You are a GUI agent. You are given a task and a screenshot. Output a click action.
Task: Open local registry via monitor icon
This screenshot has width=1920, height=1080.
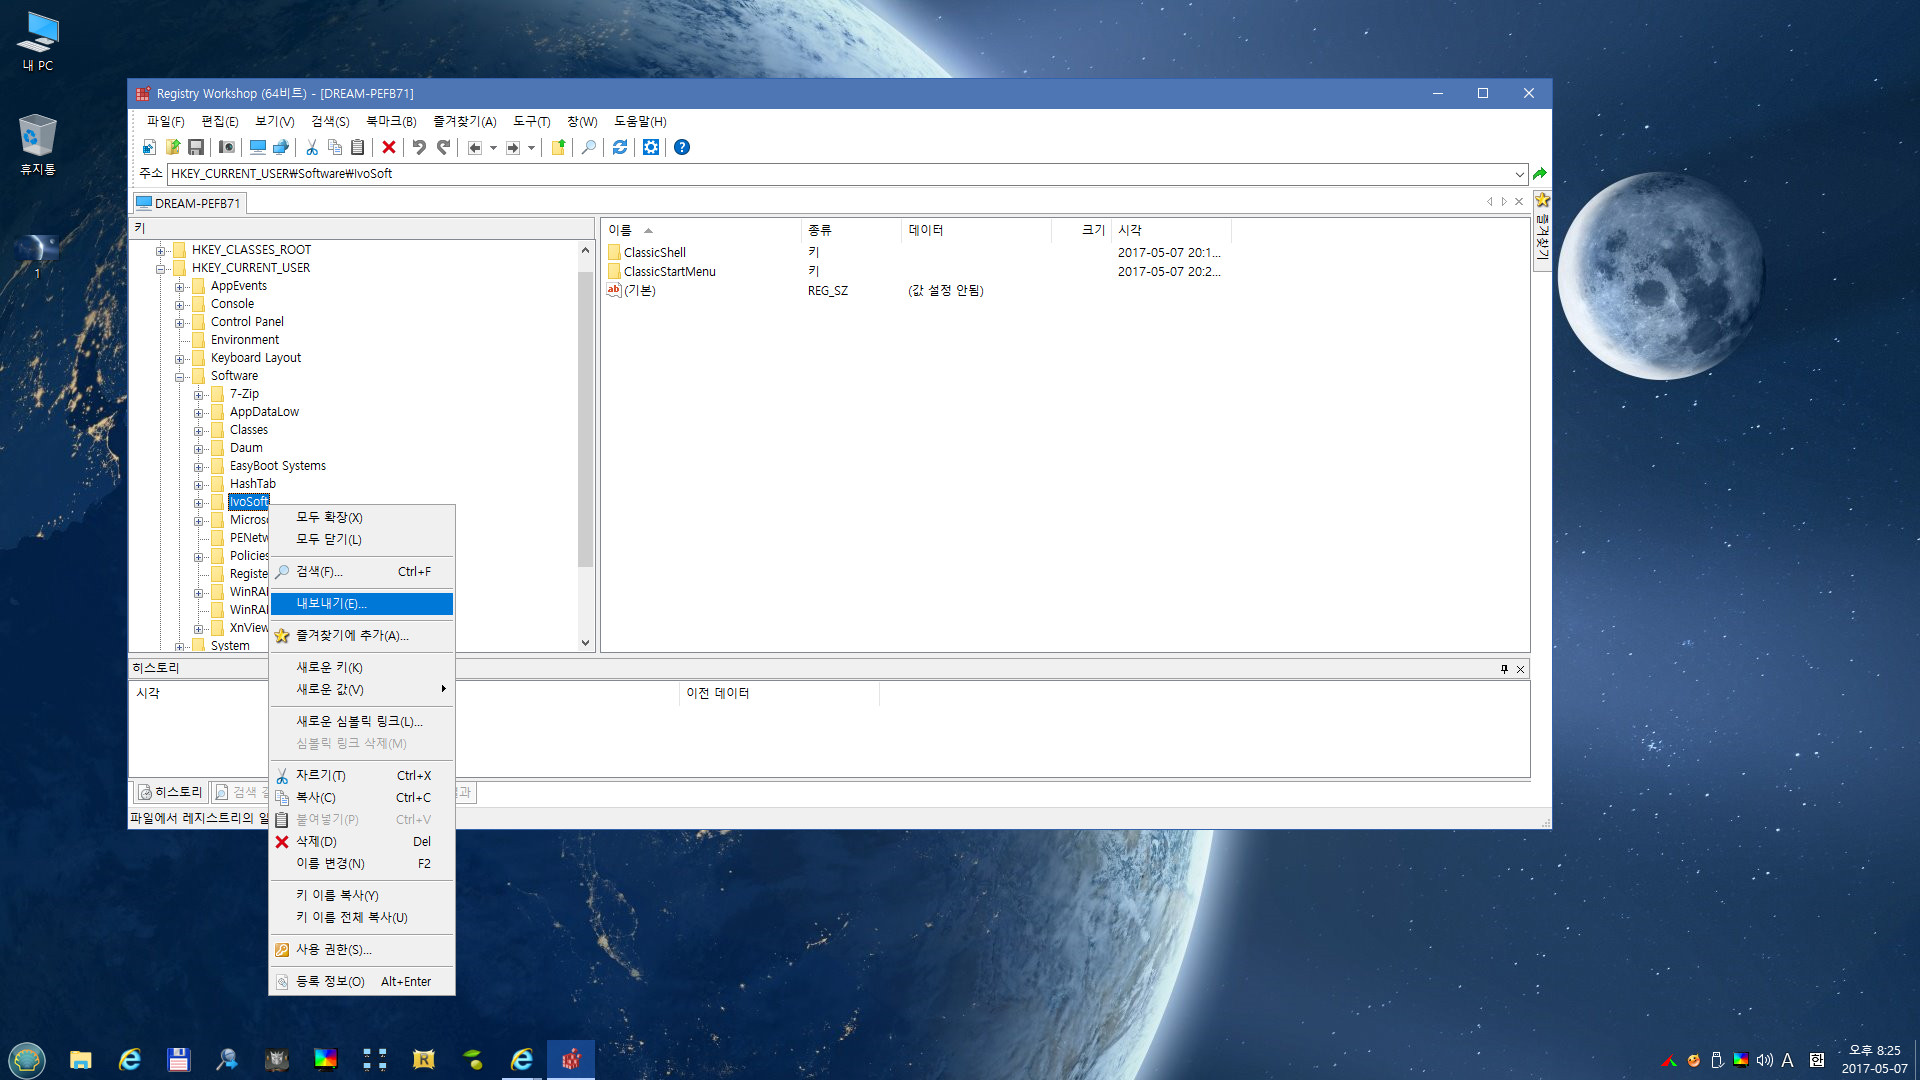[258, 148]
